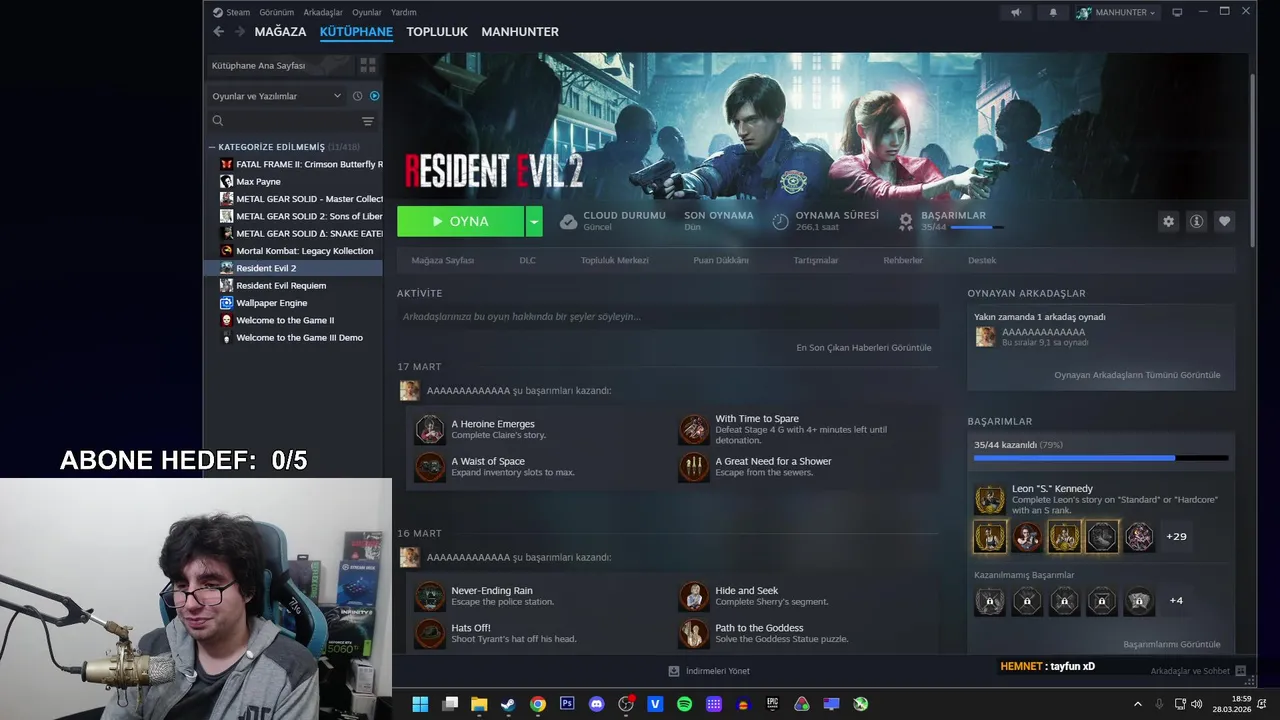Click En Son Çıkan Haberleri Görüntüle
The image size is (1280, 720).
[863, 348]
